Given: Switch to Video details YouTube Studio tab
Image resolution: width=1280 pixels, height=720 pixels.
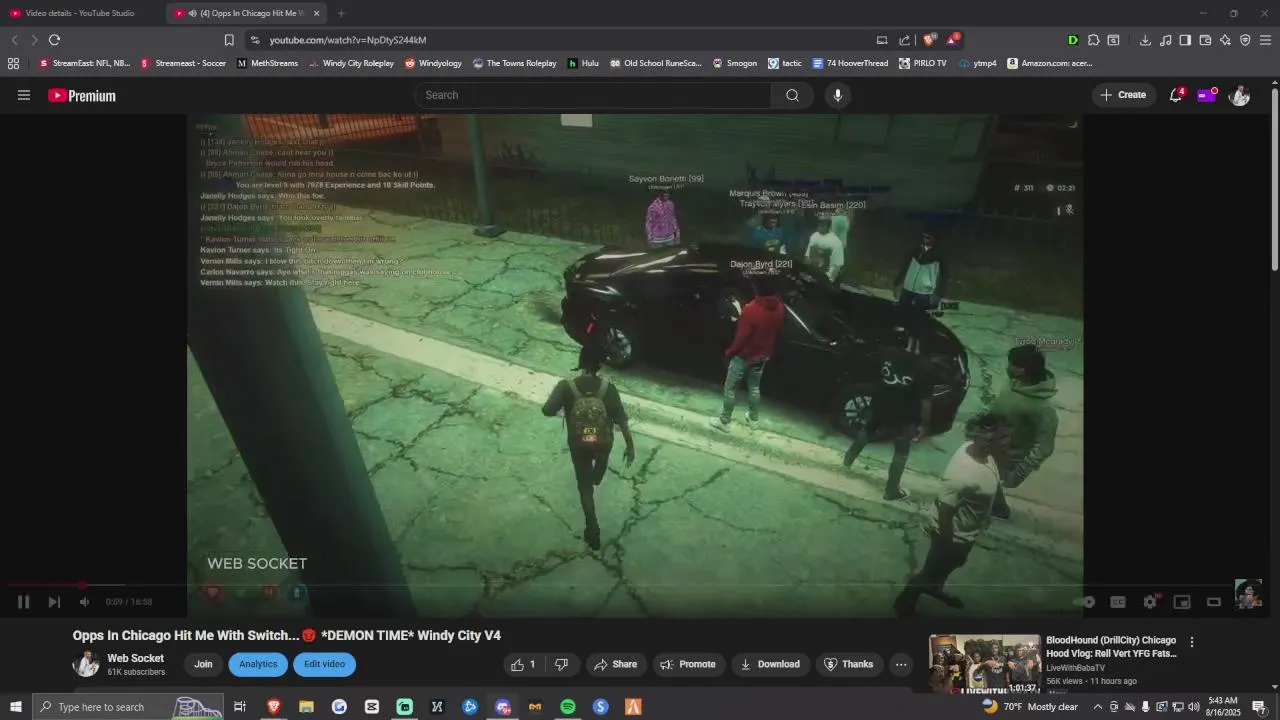Looking at the screenshot, I should pos(82,13).
